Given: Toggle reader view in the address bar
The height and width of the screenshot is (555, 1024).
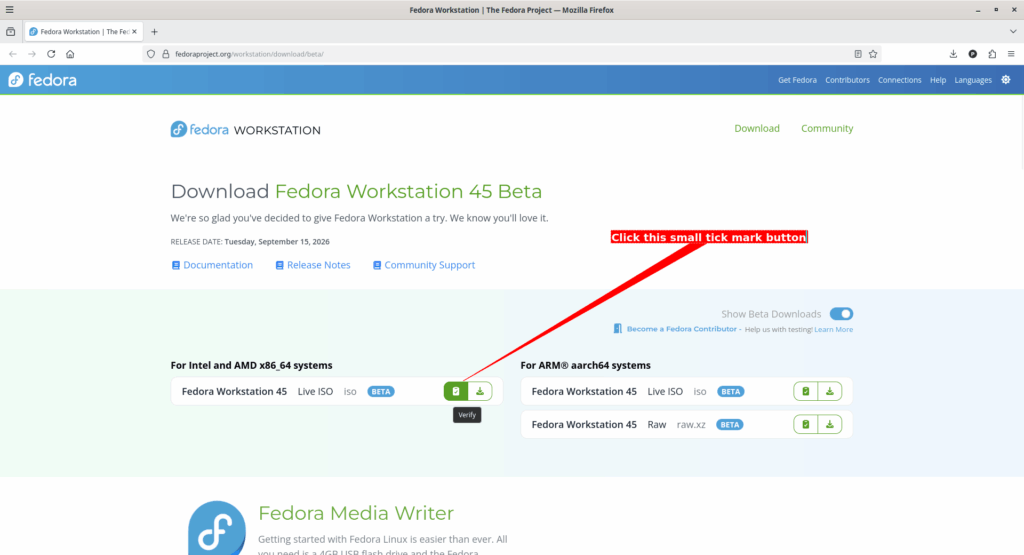Looking at the screenshot, I should (858, 54).
